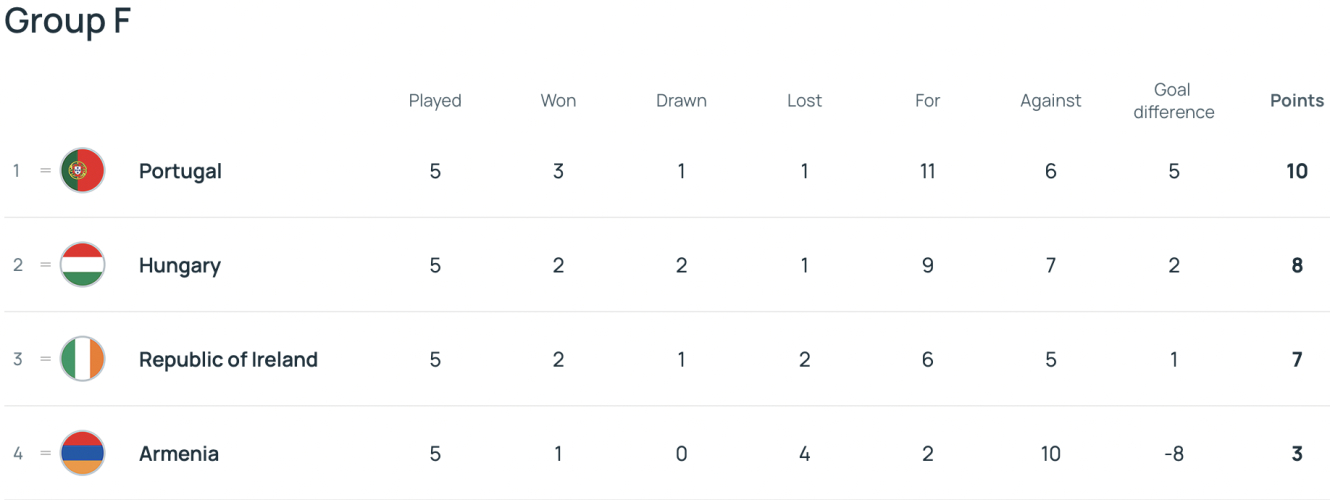Click Armenia's goal difference of -8
1330x500 pixels.
point(1173,453)
